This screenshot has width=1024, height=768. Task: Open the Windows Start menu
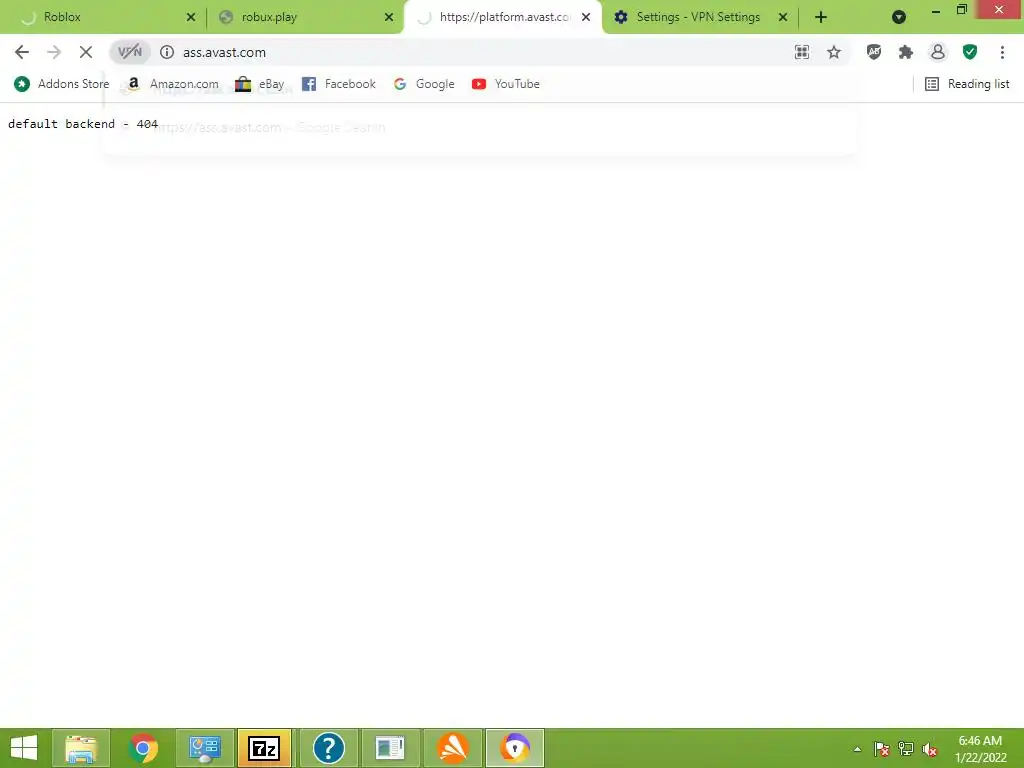pos(24,748)
